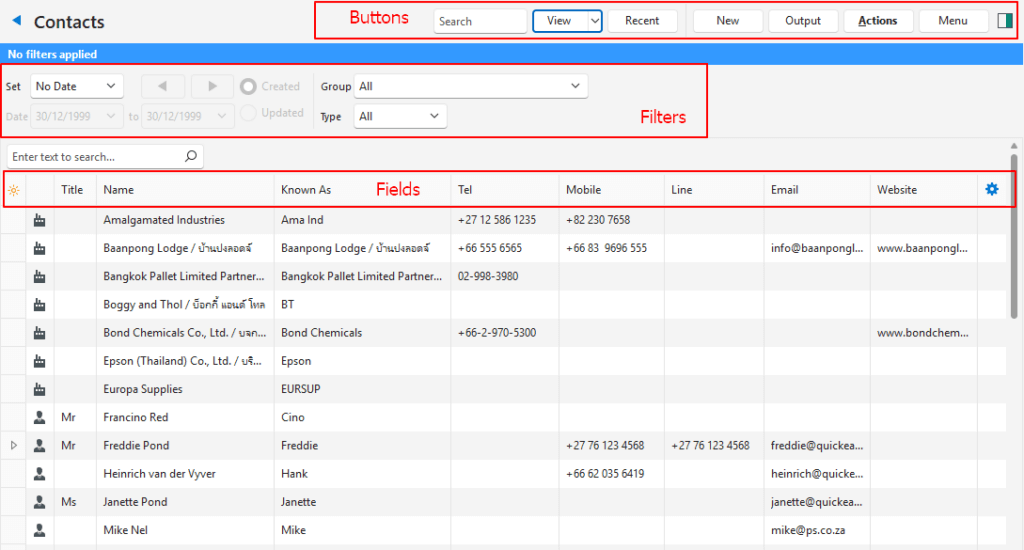
Task: Click the Recent button
Action: [642, 21]
